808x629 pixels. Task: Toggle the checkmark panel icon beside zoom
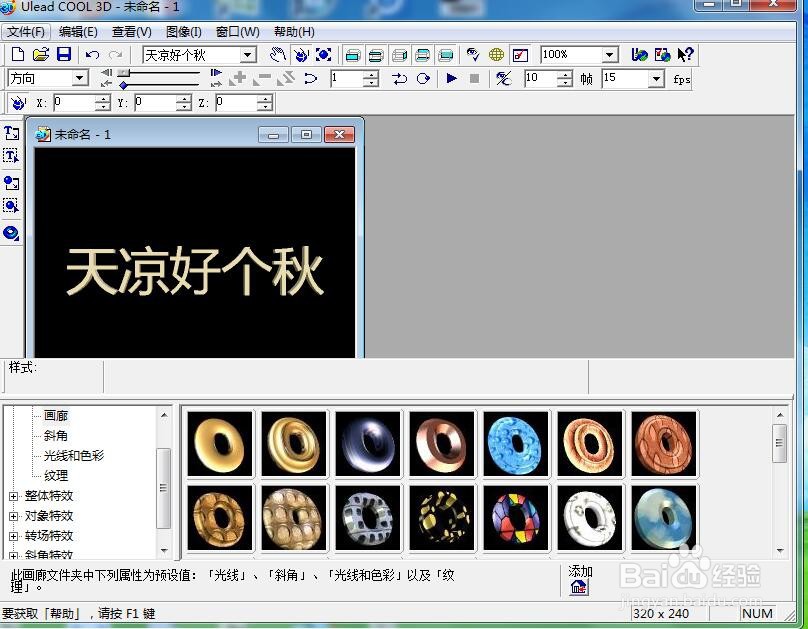tap(520, 55)
